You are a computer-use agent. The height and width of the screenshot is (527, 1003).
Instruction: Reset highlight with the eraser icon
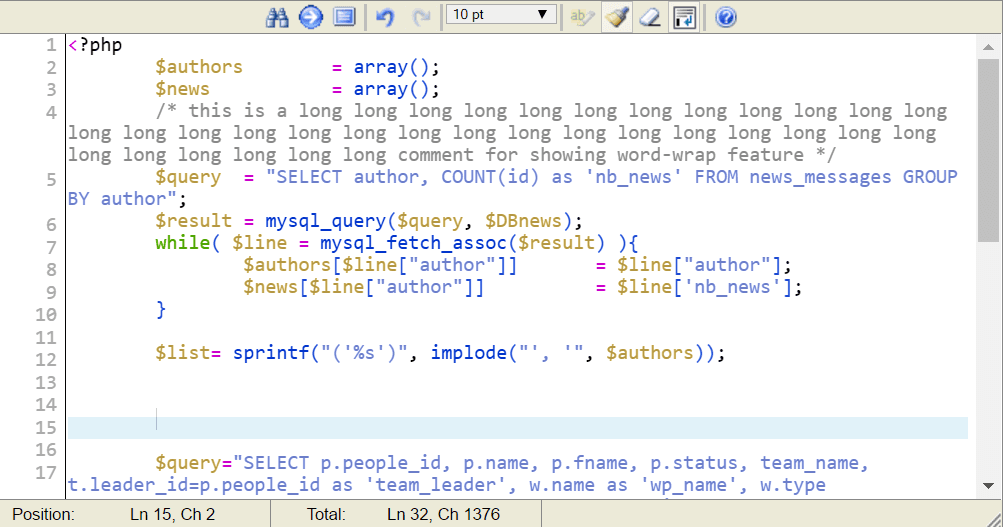[x=651, y=17]
